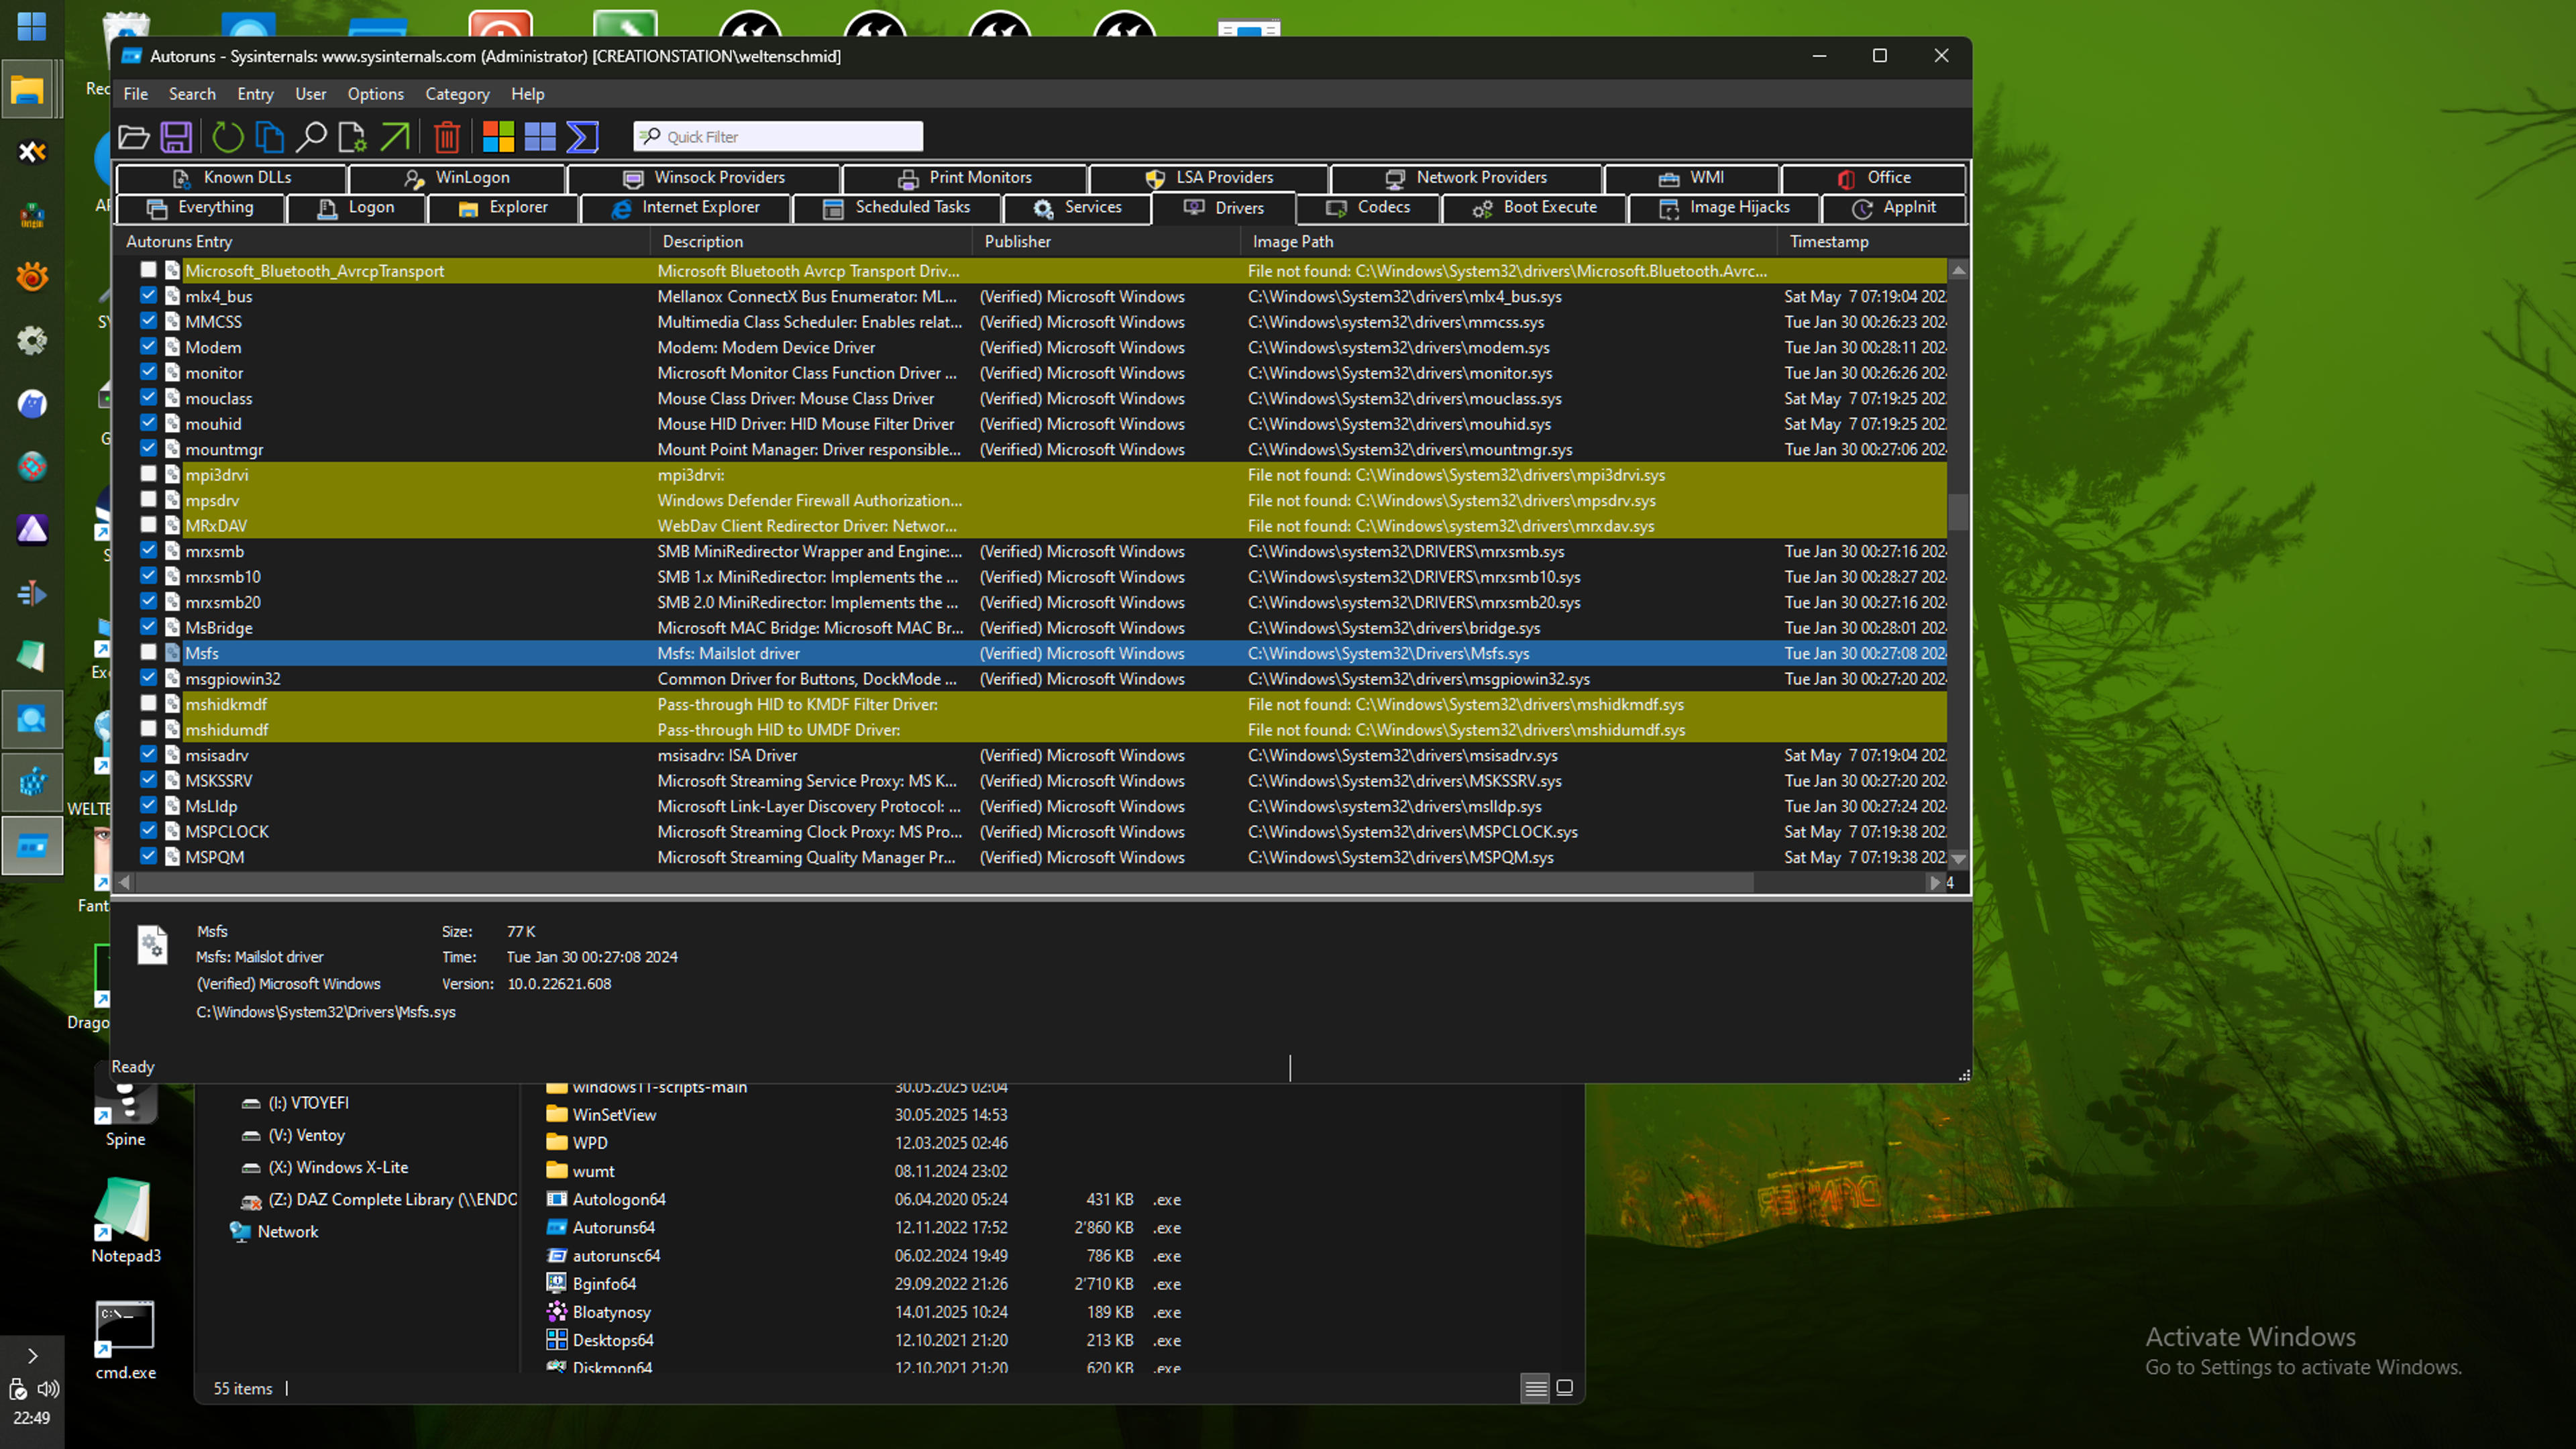This screenshot has width=2576, height=1449.
Task: Select the WinSetView folder in Explorer
Action: click(614, 1114)
